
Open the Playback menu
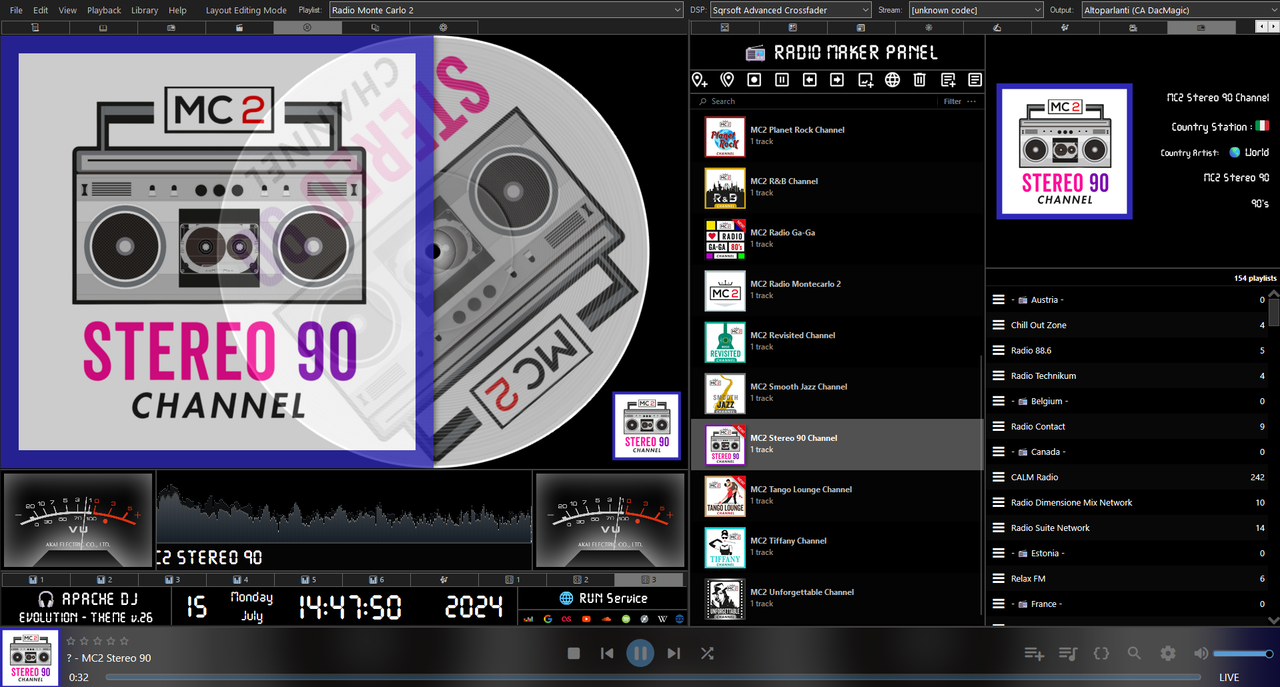pyautogui.click(x=104, y=10)
